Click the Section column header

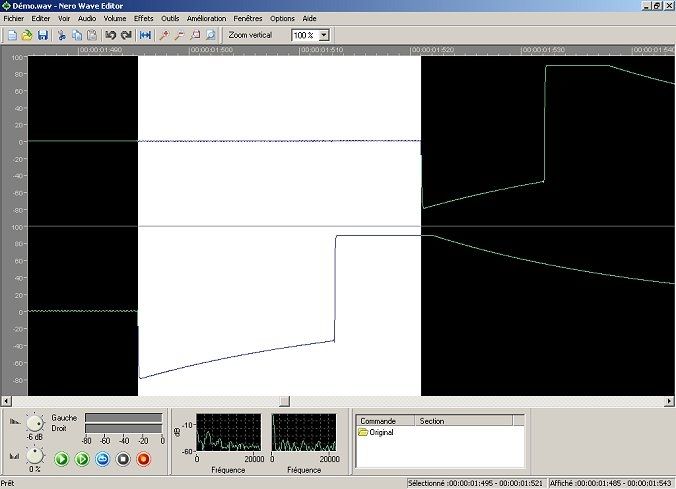click(464, 420)
